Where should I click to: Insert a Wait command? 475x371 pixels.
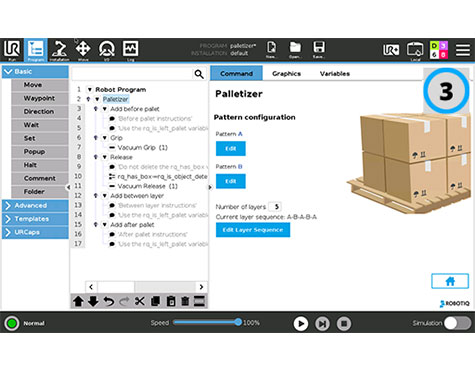pyautogui.click(x=40, y=125)
